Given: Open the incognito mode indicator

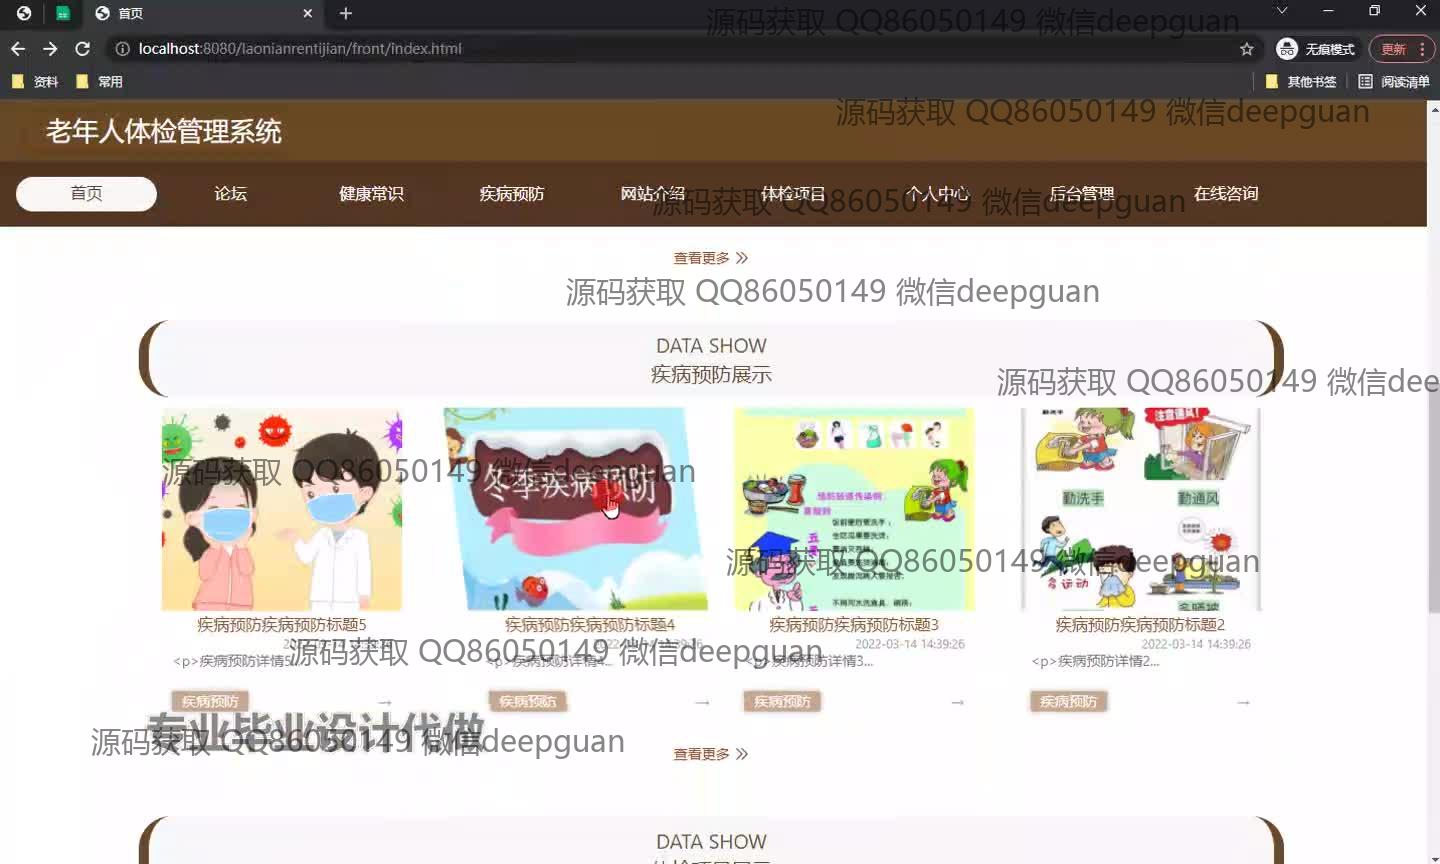Looking at the screenshot, I should 1316,49.
